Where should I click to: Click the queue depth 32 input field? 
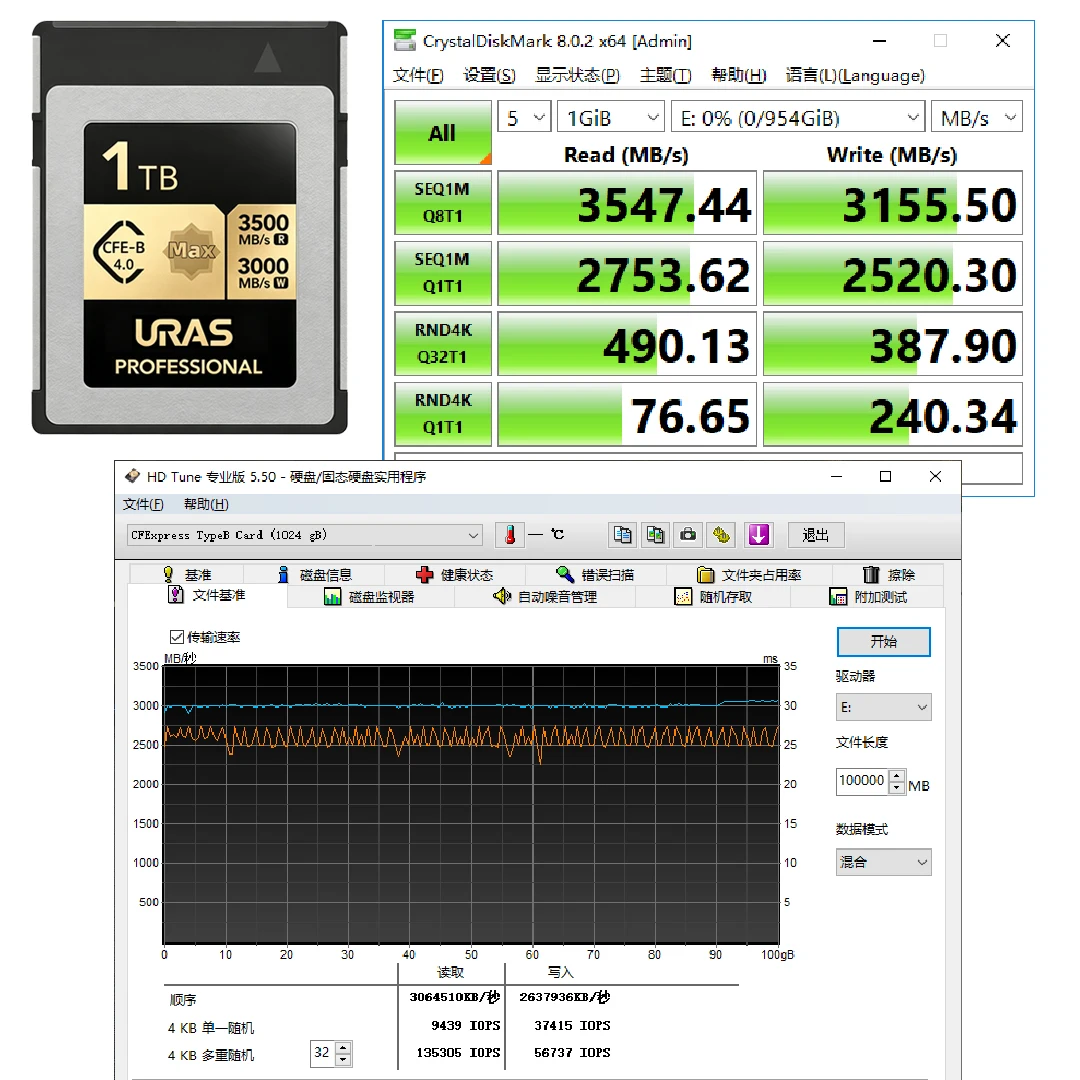pos(322,1053)
